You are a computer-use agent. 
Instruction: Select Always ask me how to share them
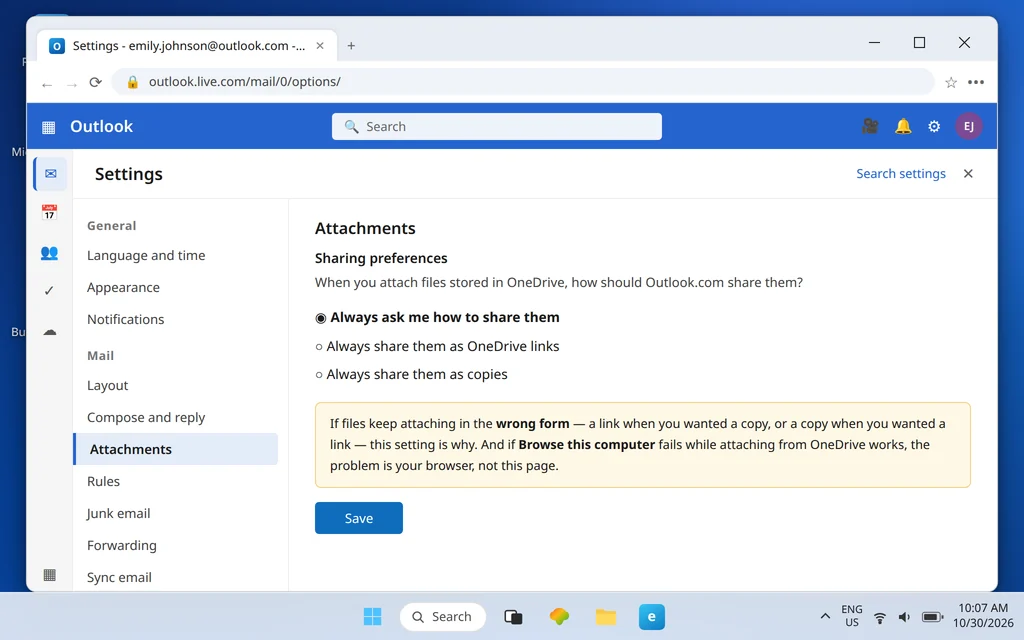(x=437, y=317)
